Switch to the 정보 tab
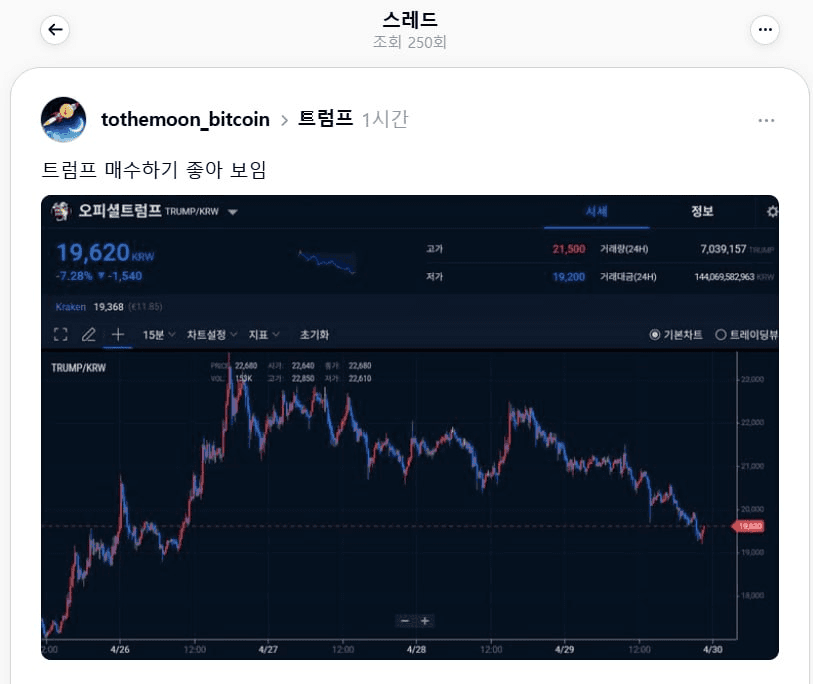Viewport: 813px width, 684px height. (702, 211)
